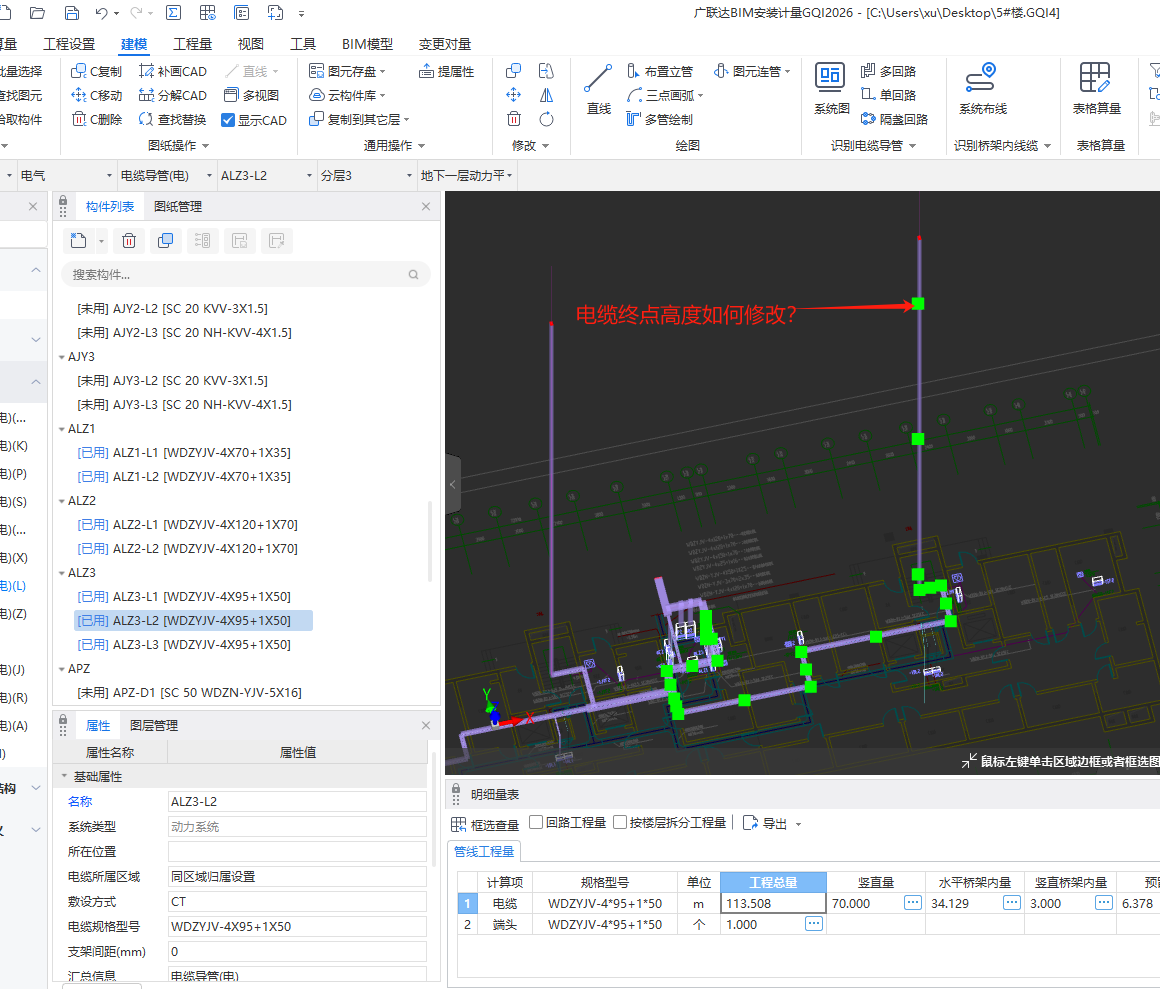Open the 变更对量 ribbon tab
This screenshot has width=1160, height=989.
click(445, 44)
